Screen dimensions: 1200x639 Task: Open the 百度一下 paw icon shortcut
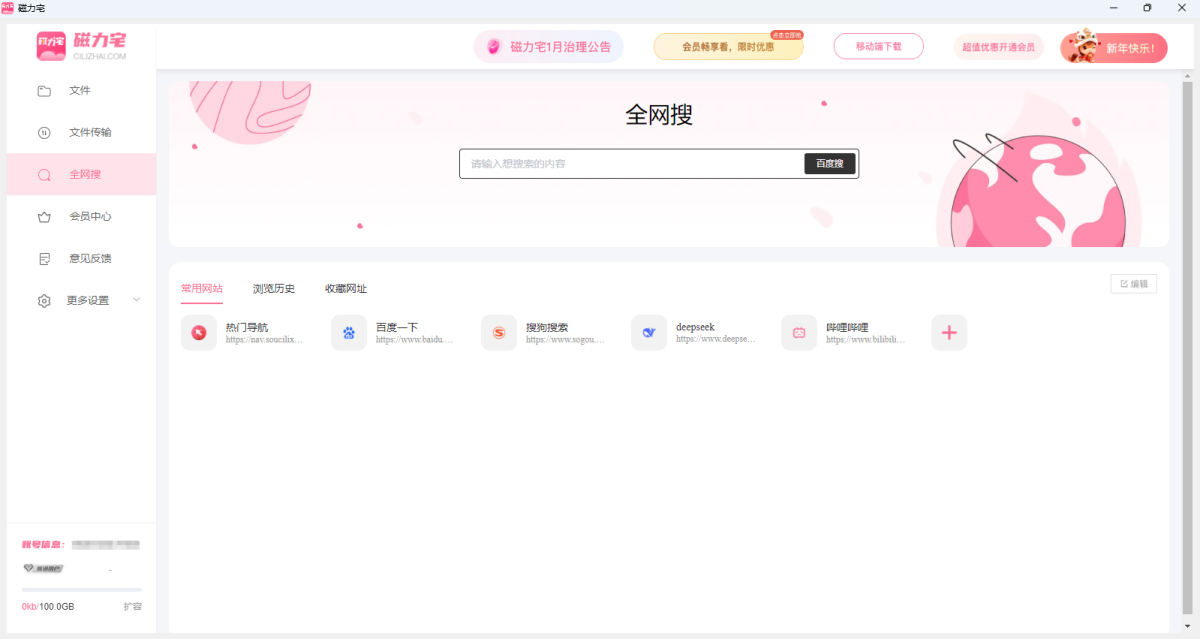point(349,333)
